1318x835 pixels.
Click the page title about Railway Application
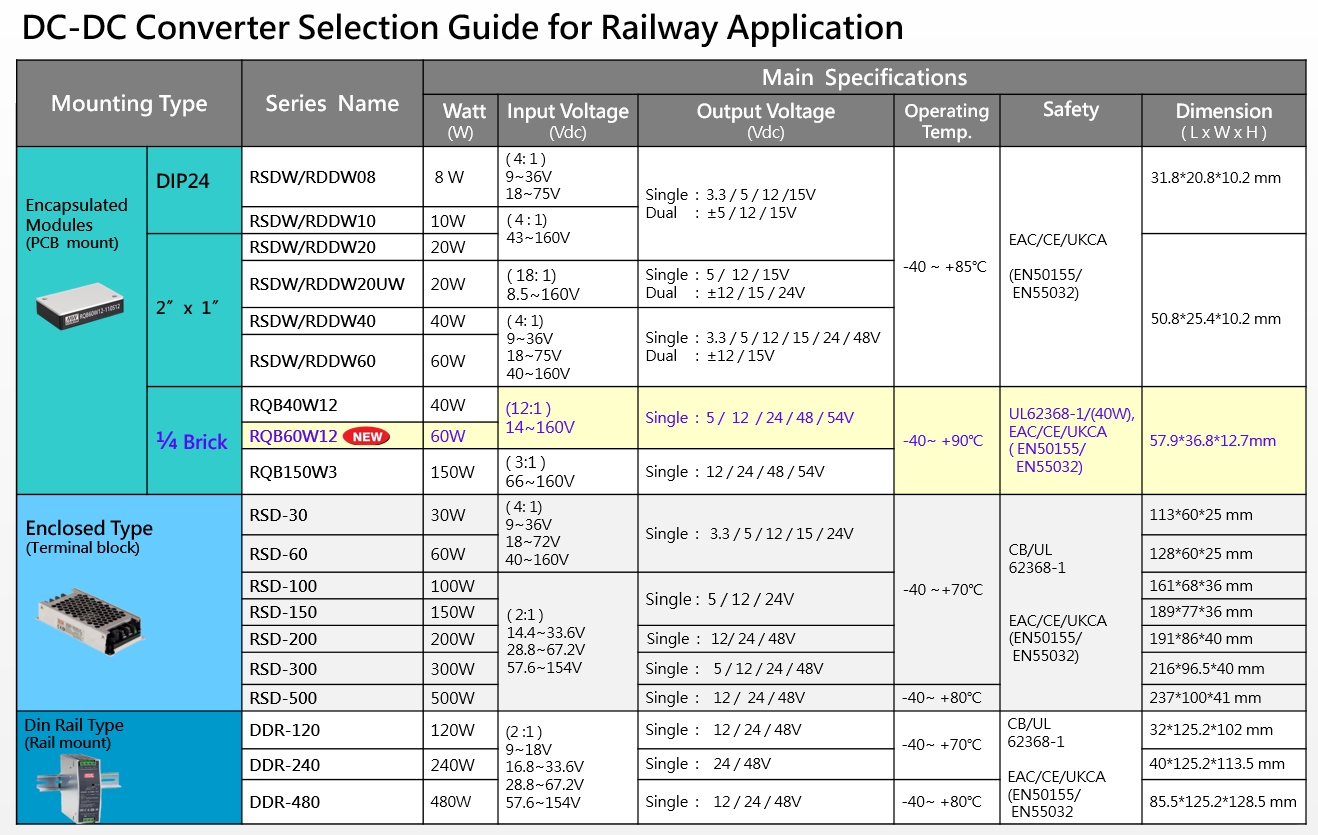point(462,28)
